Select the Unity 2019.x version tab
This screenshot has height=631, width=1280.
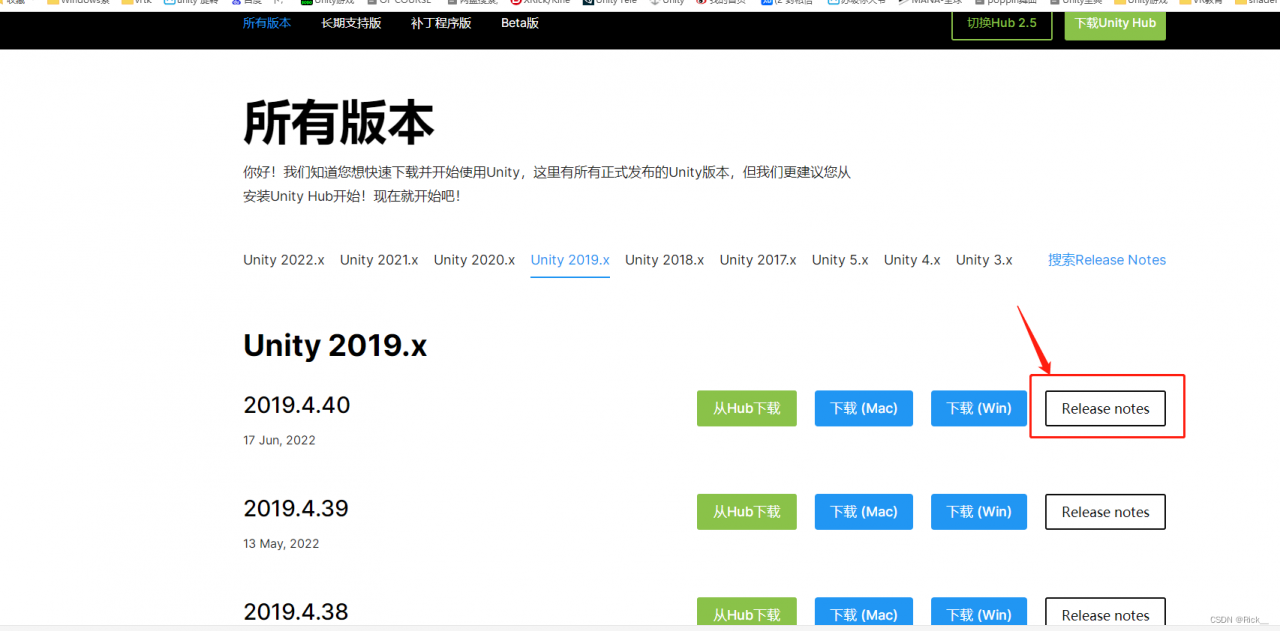pyautogui.click(x=570, y=260)
